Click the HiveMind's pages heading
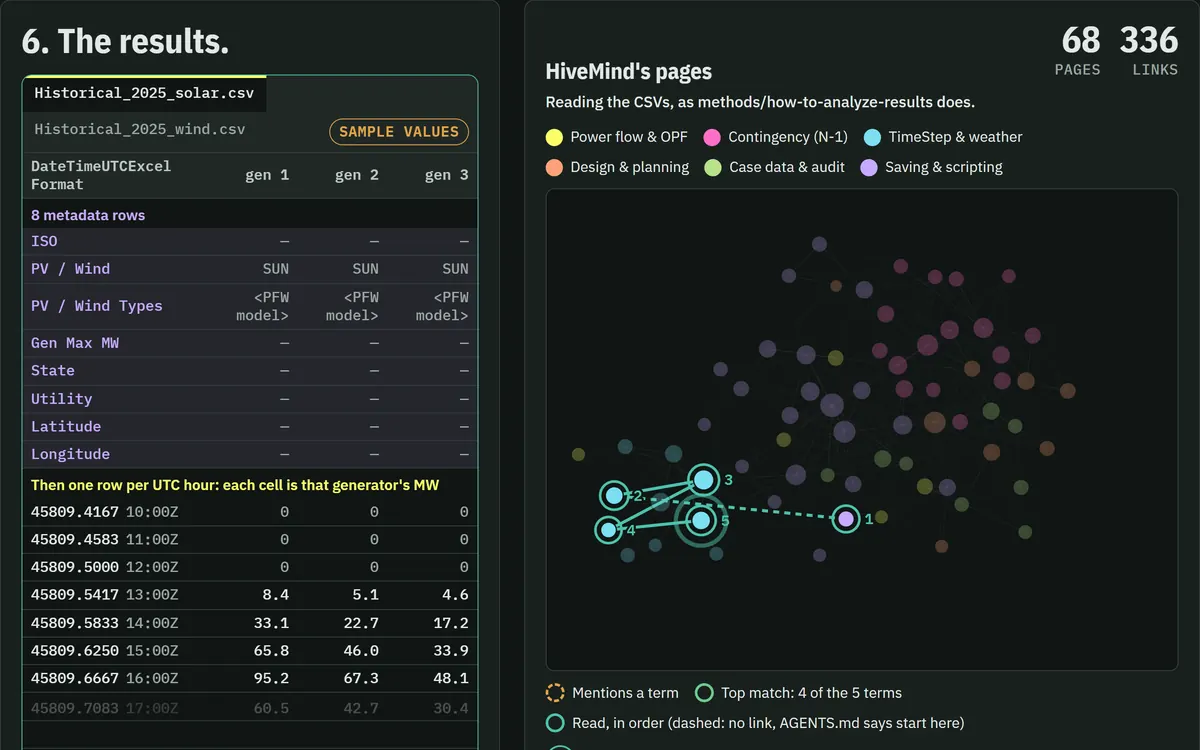This screenshot has height=750, width=1200. (x=629, y=72)
